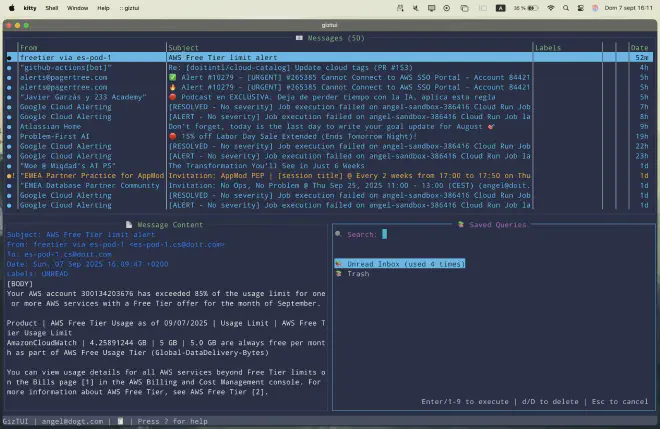Click the Subject column header
This screenshot has height=429, width=660.
click(184, 48)
